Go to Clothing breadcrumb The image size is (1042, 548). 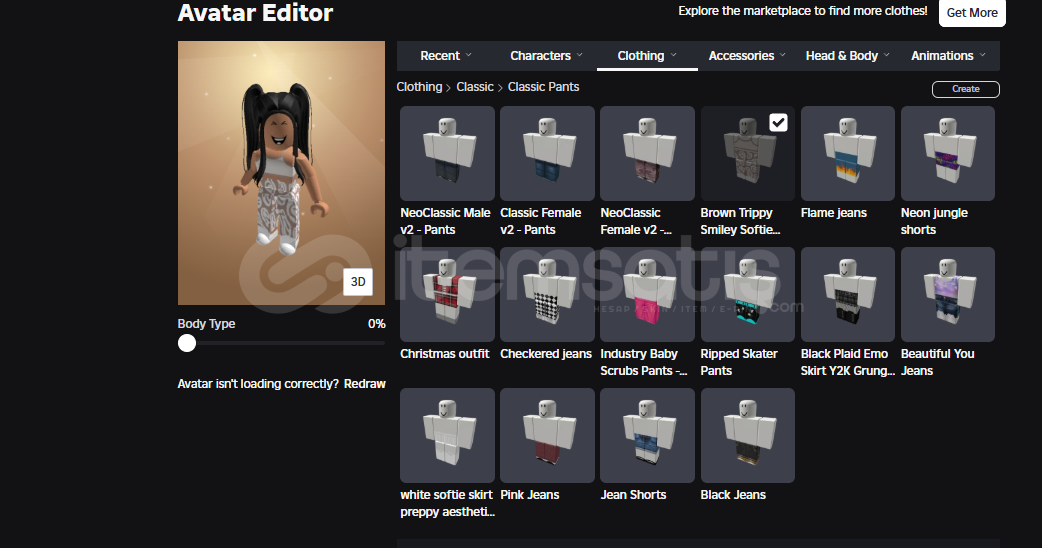coord(419,87)
